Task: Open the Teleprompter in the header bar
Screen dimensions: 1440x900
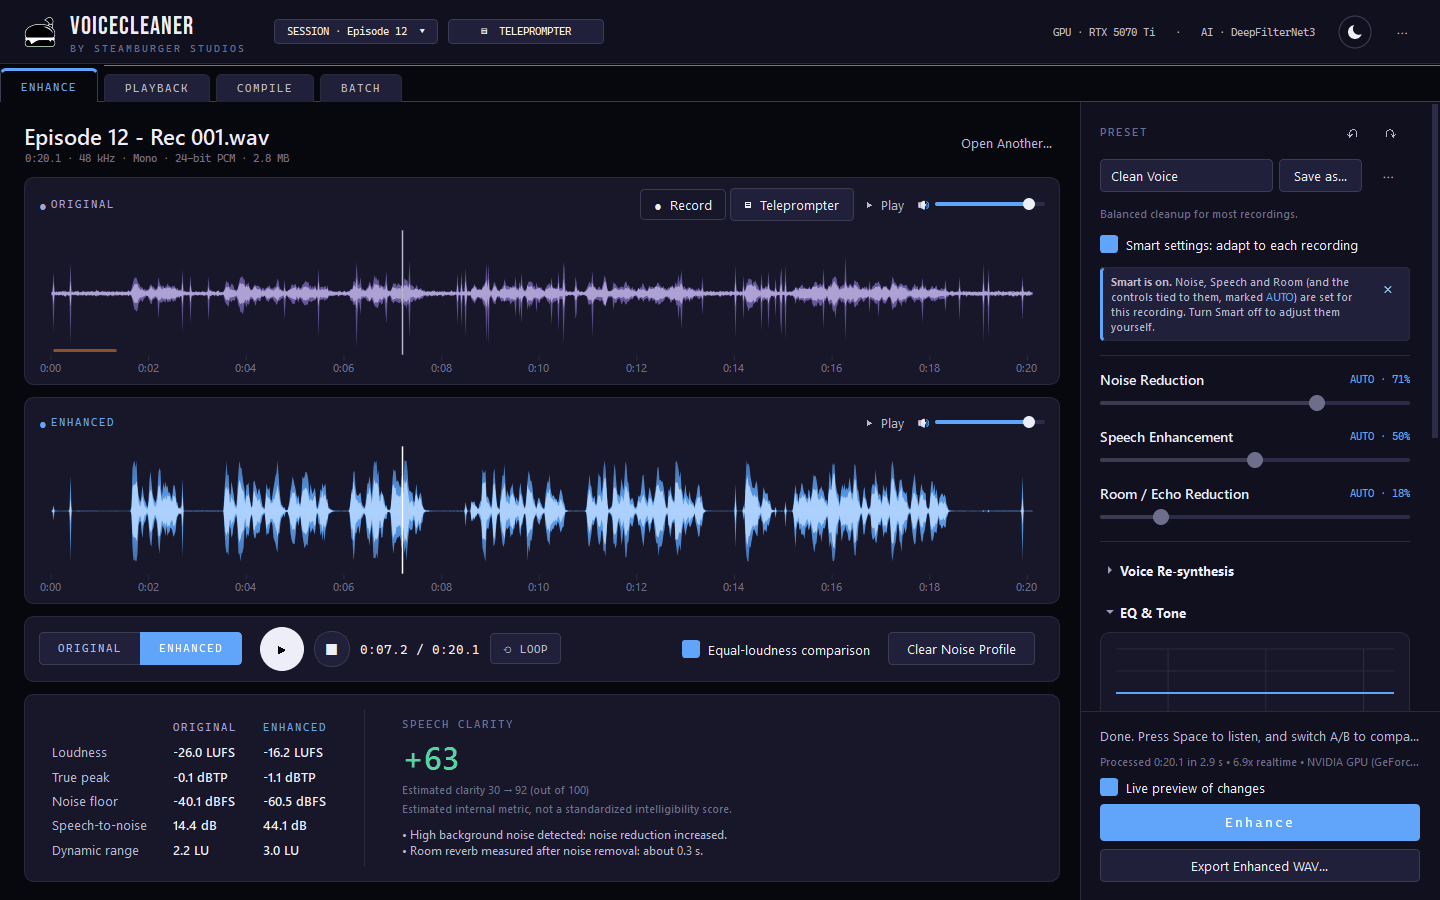Action: [526, 31]
